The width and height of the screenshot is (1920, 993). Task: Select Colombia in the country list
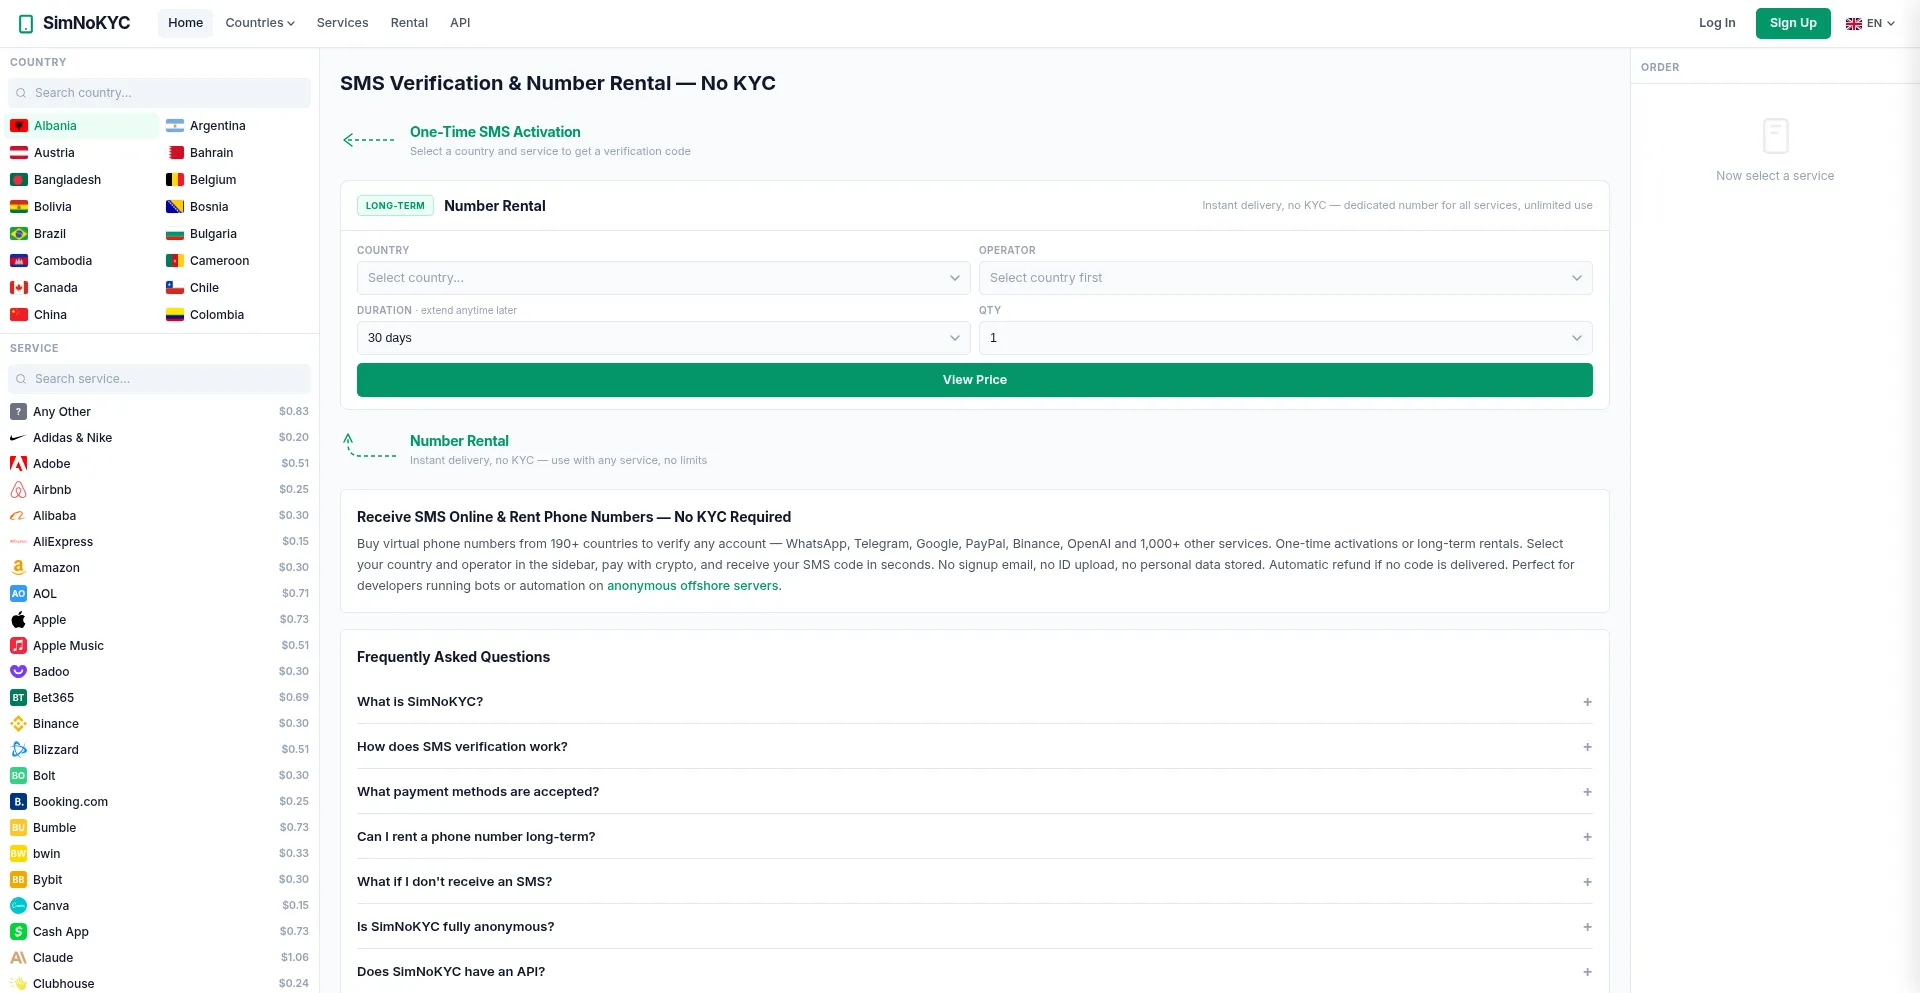coord(238,315)
